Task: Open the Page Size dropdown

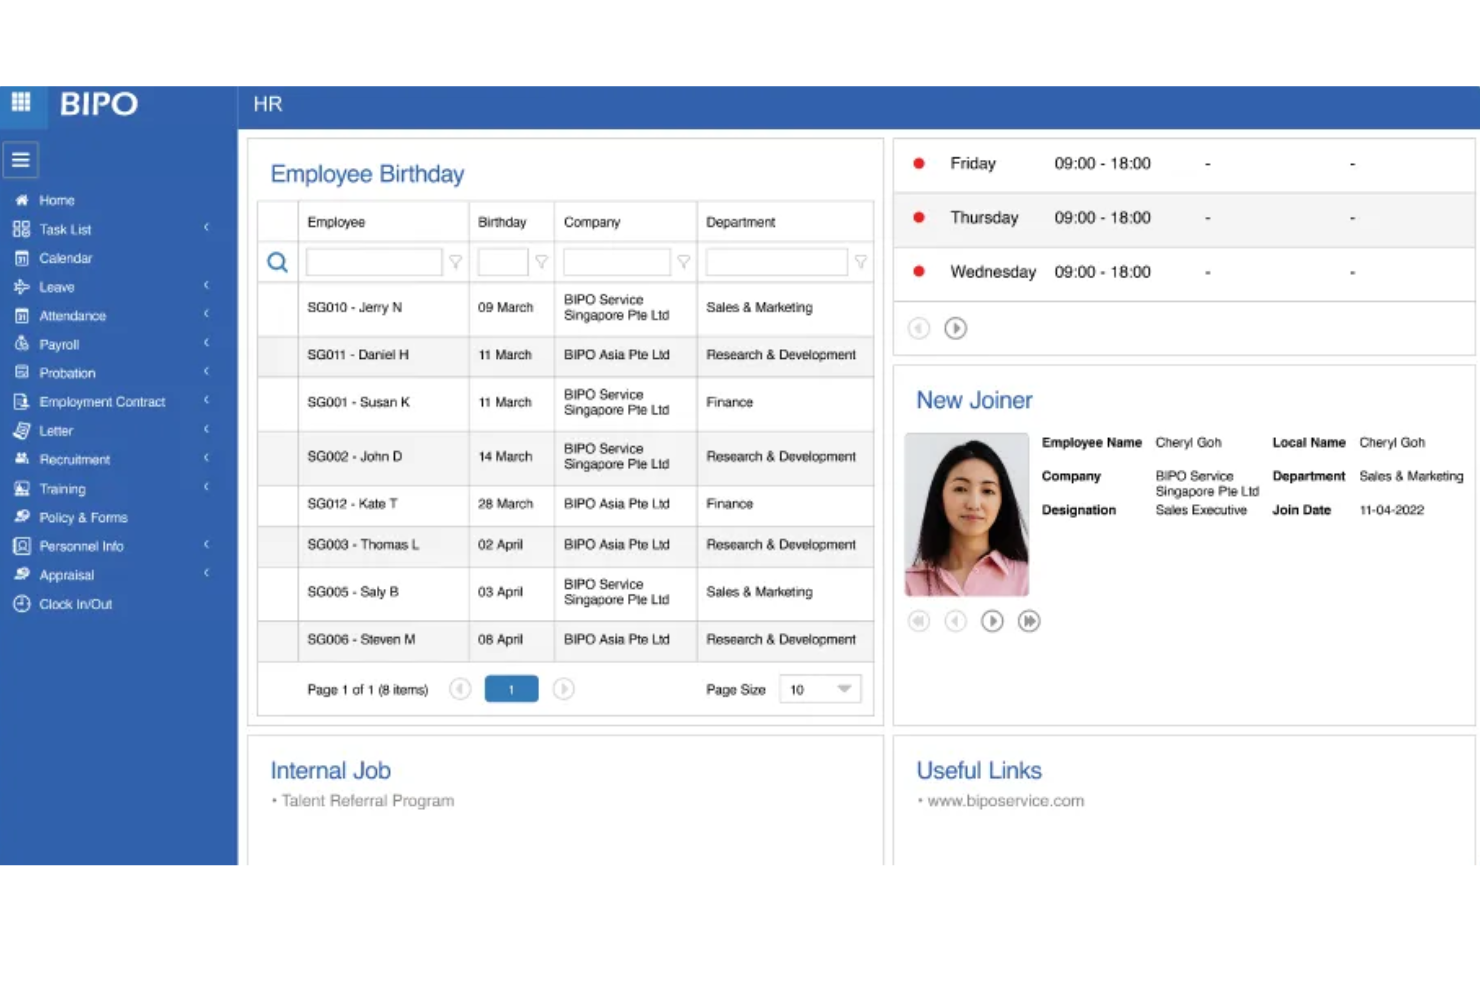Action: [819, 689]
